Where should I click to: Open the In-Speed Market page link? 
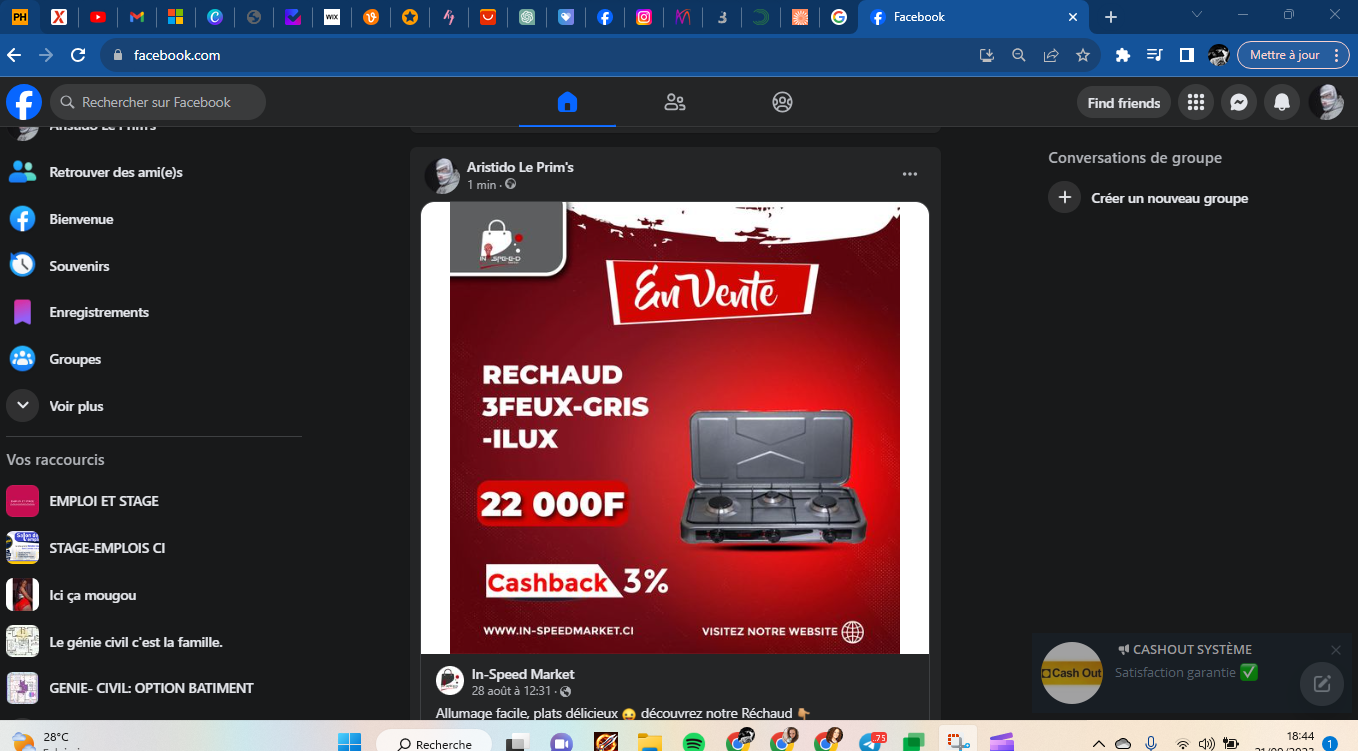(523, 674)
